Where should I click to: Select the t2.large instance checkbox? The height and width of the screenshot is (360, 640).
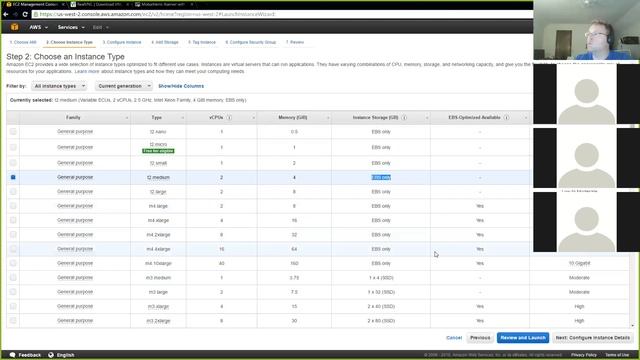click(x=13, y=191)
